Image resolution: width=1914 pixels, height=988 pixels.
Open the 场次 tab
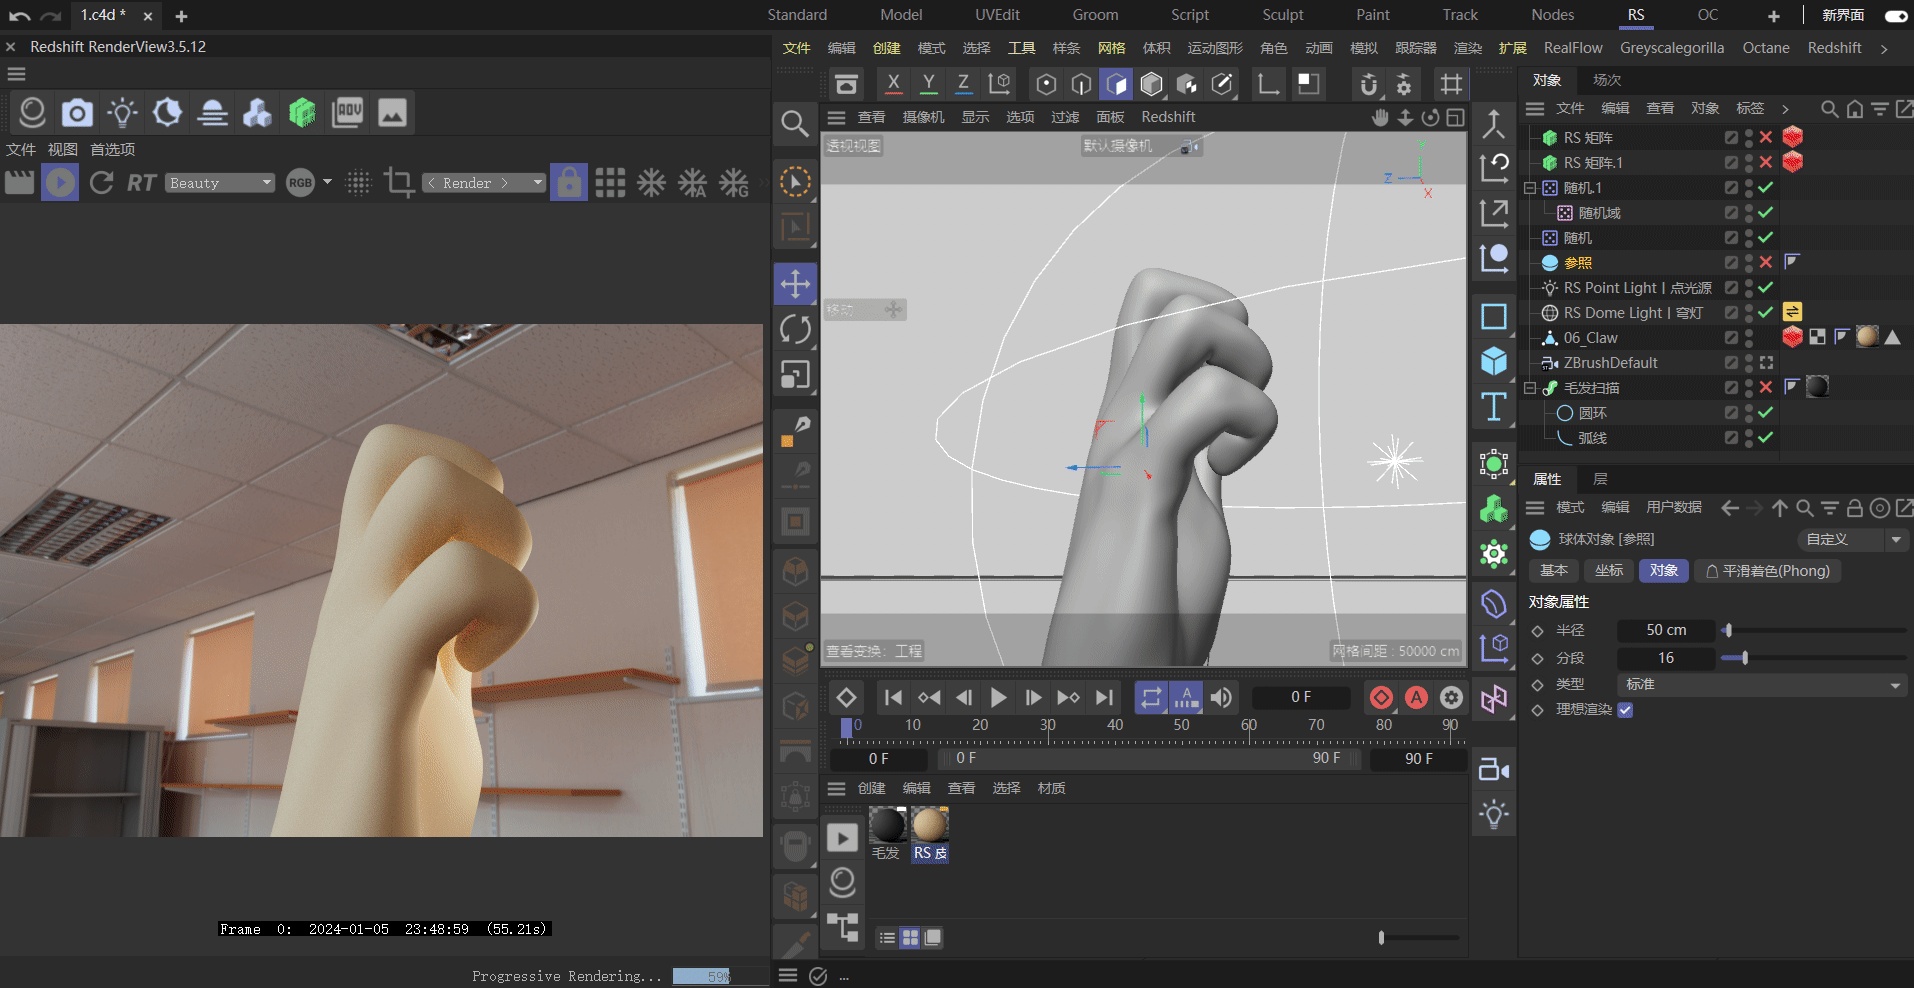tap(1607, 80)
